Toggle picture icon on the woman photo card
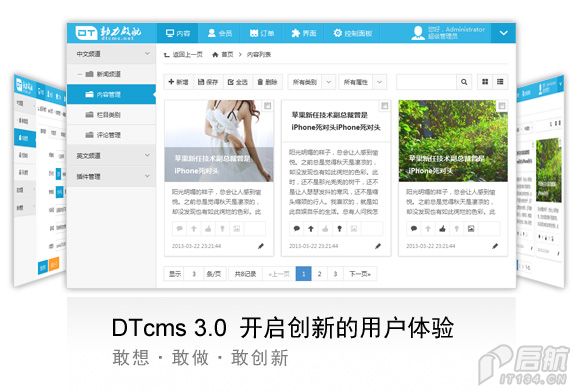This screenshot has height=392, width=580. 237,229
